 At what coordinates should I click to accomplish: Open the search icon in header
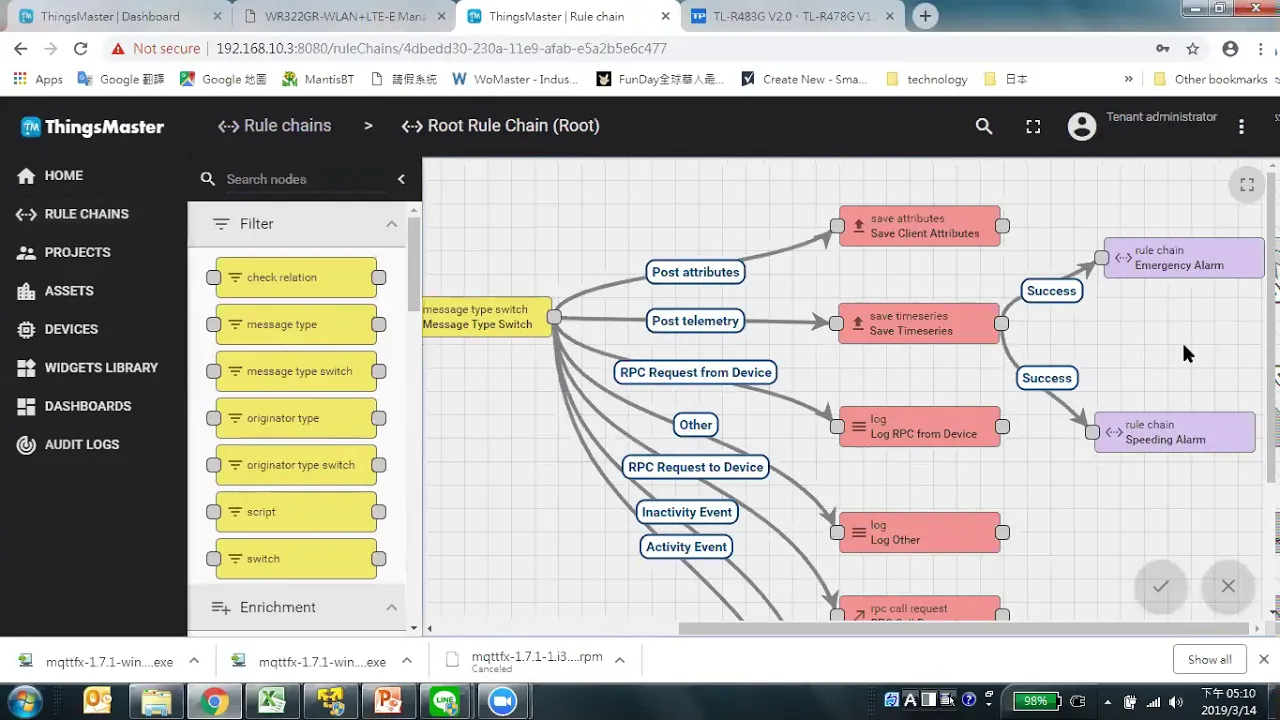pyautogui.click(x=984, y=126)
